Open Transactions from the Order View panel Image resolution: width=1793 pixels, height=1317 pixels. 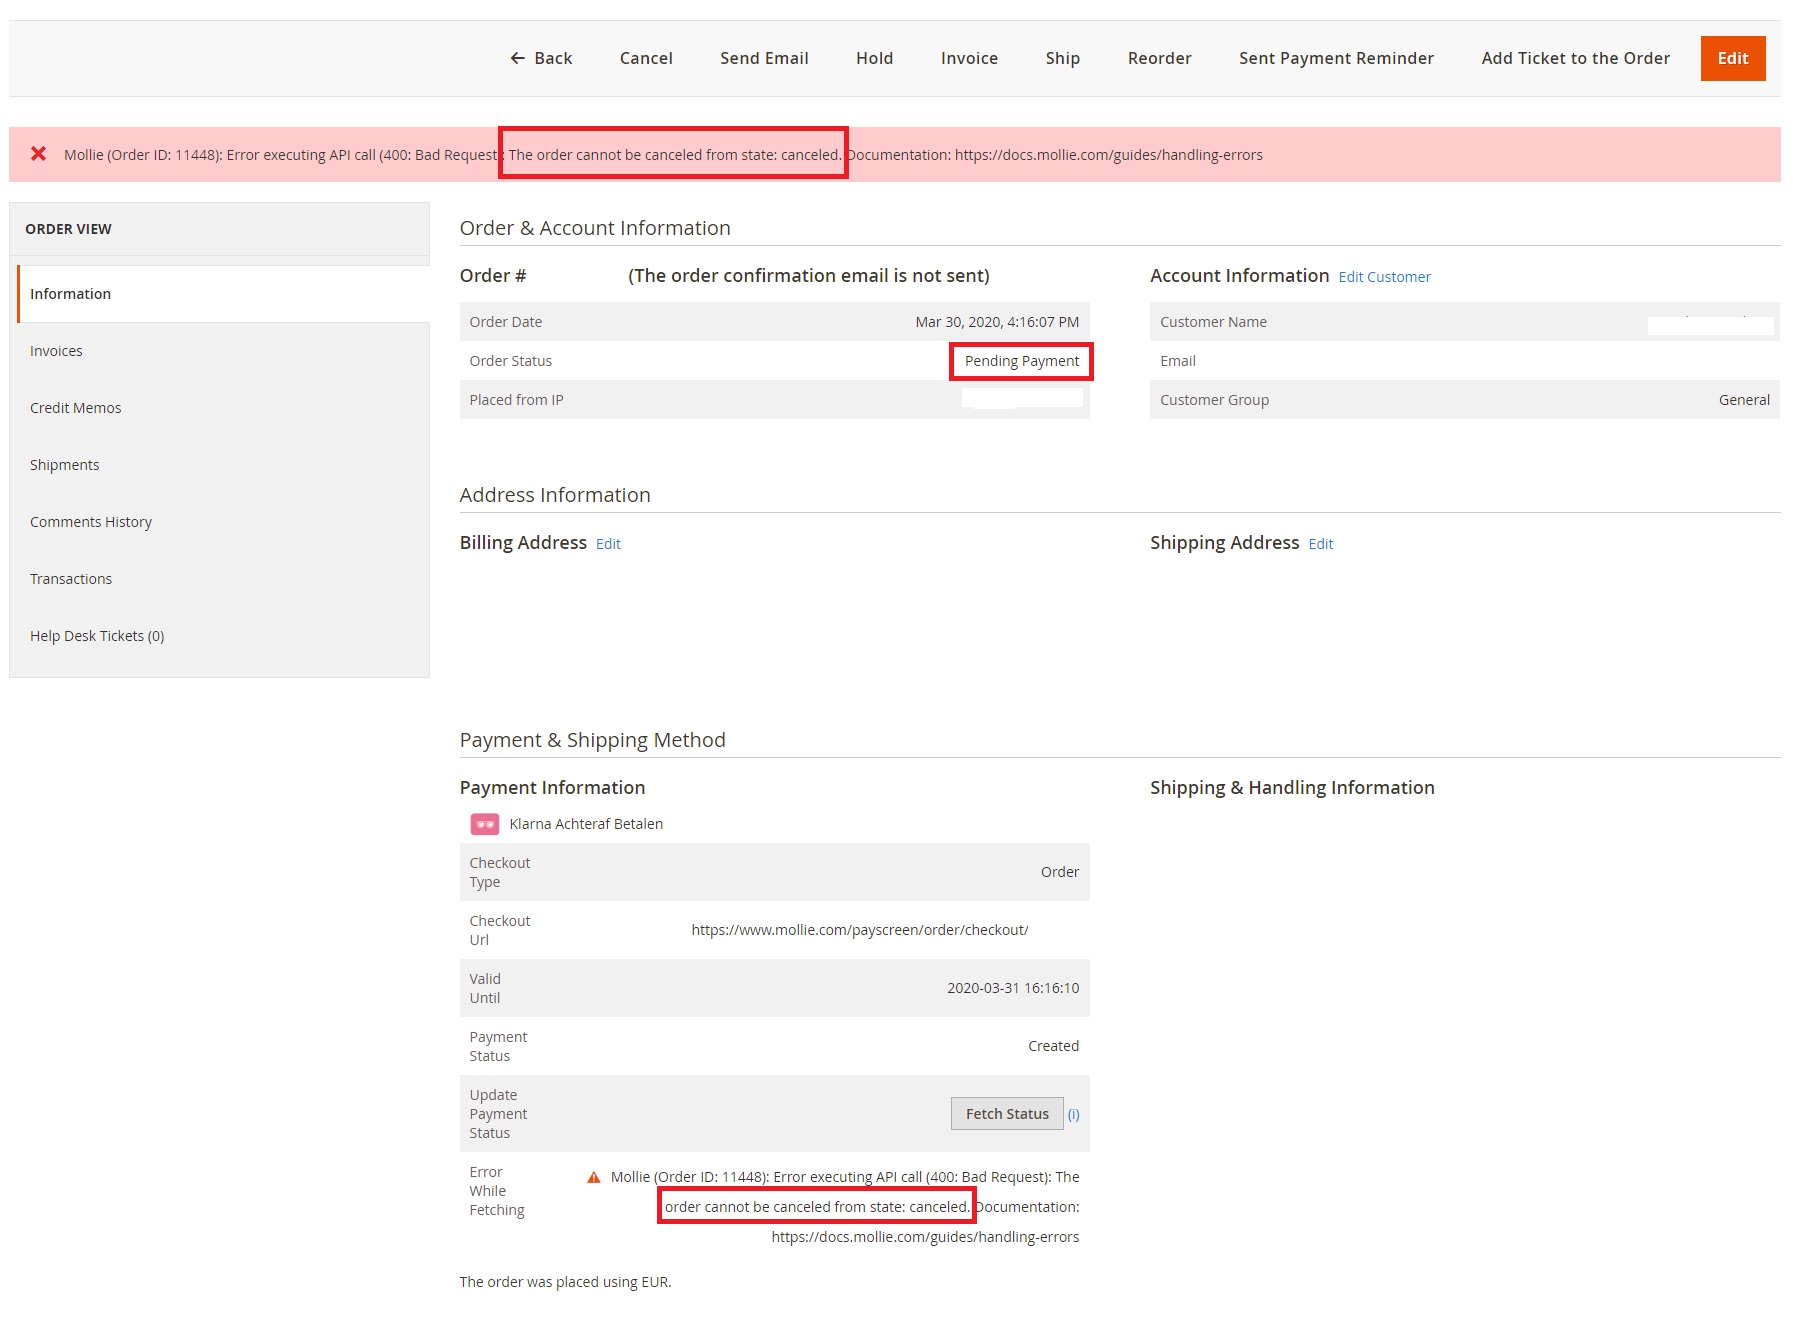coord(70,578)
